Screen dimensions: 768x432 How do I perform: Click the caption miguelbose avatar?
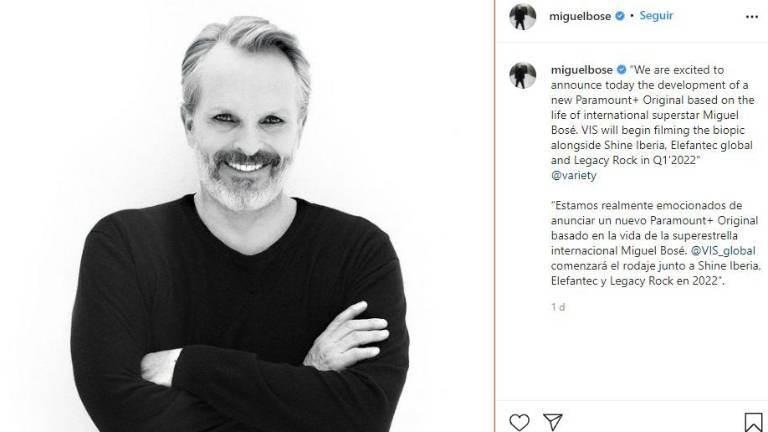pyautogui.click(x=523, y=75)
